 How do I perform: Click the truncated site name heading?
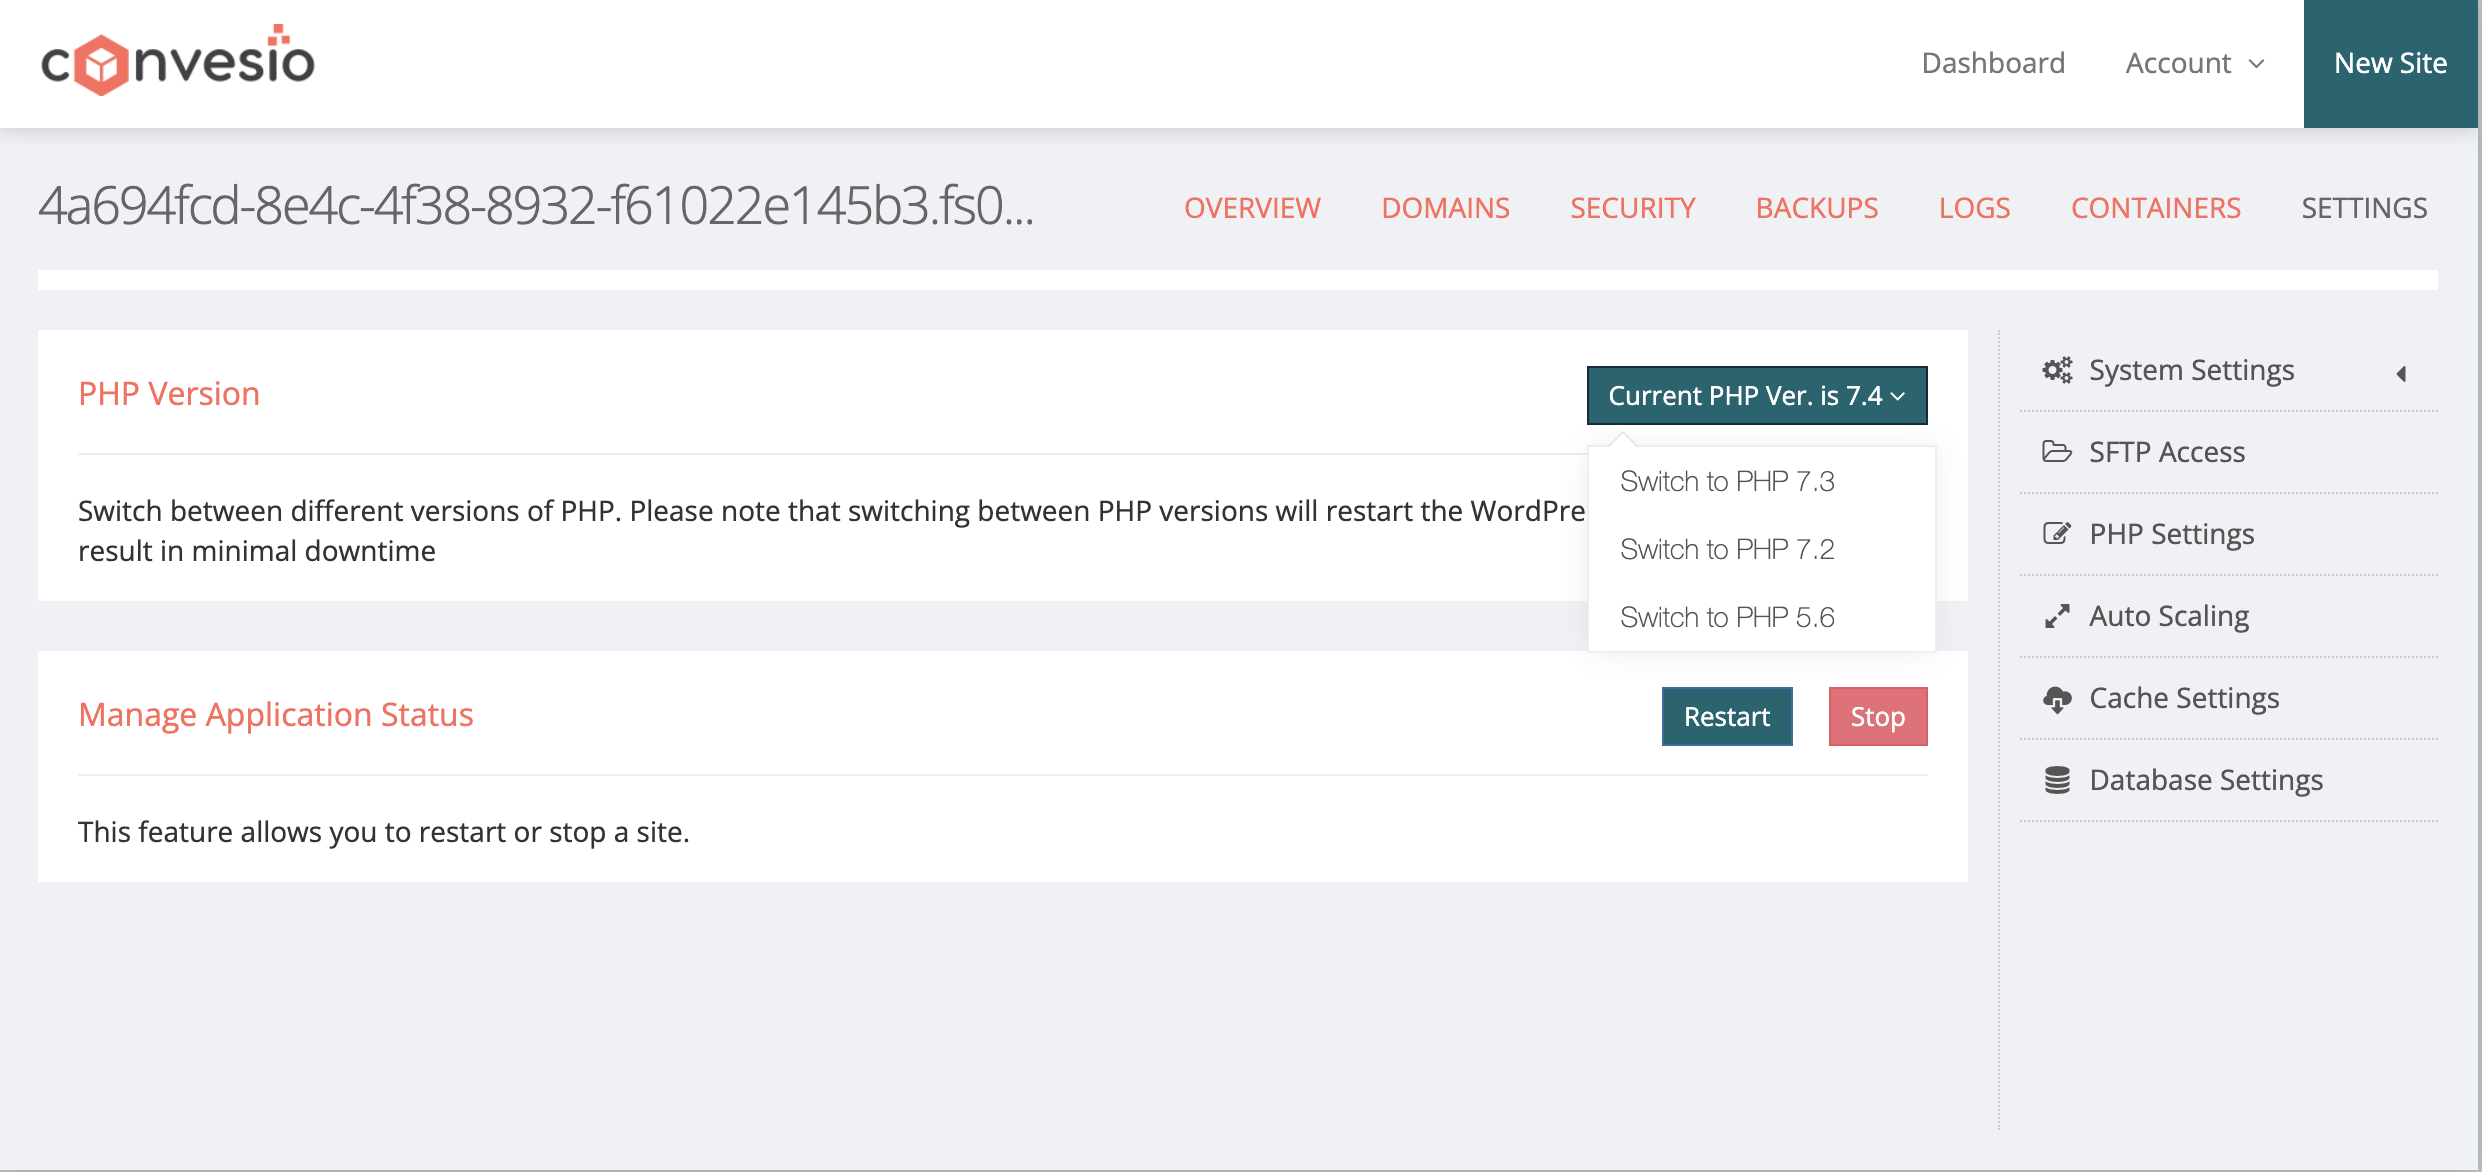pyautogui.click(x=536, y=206)
